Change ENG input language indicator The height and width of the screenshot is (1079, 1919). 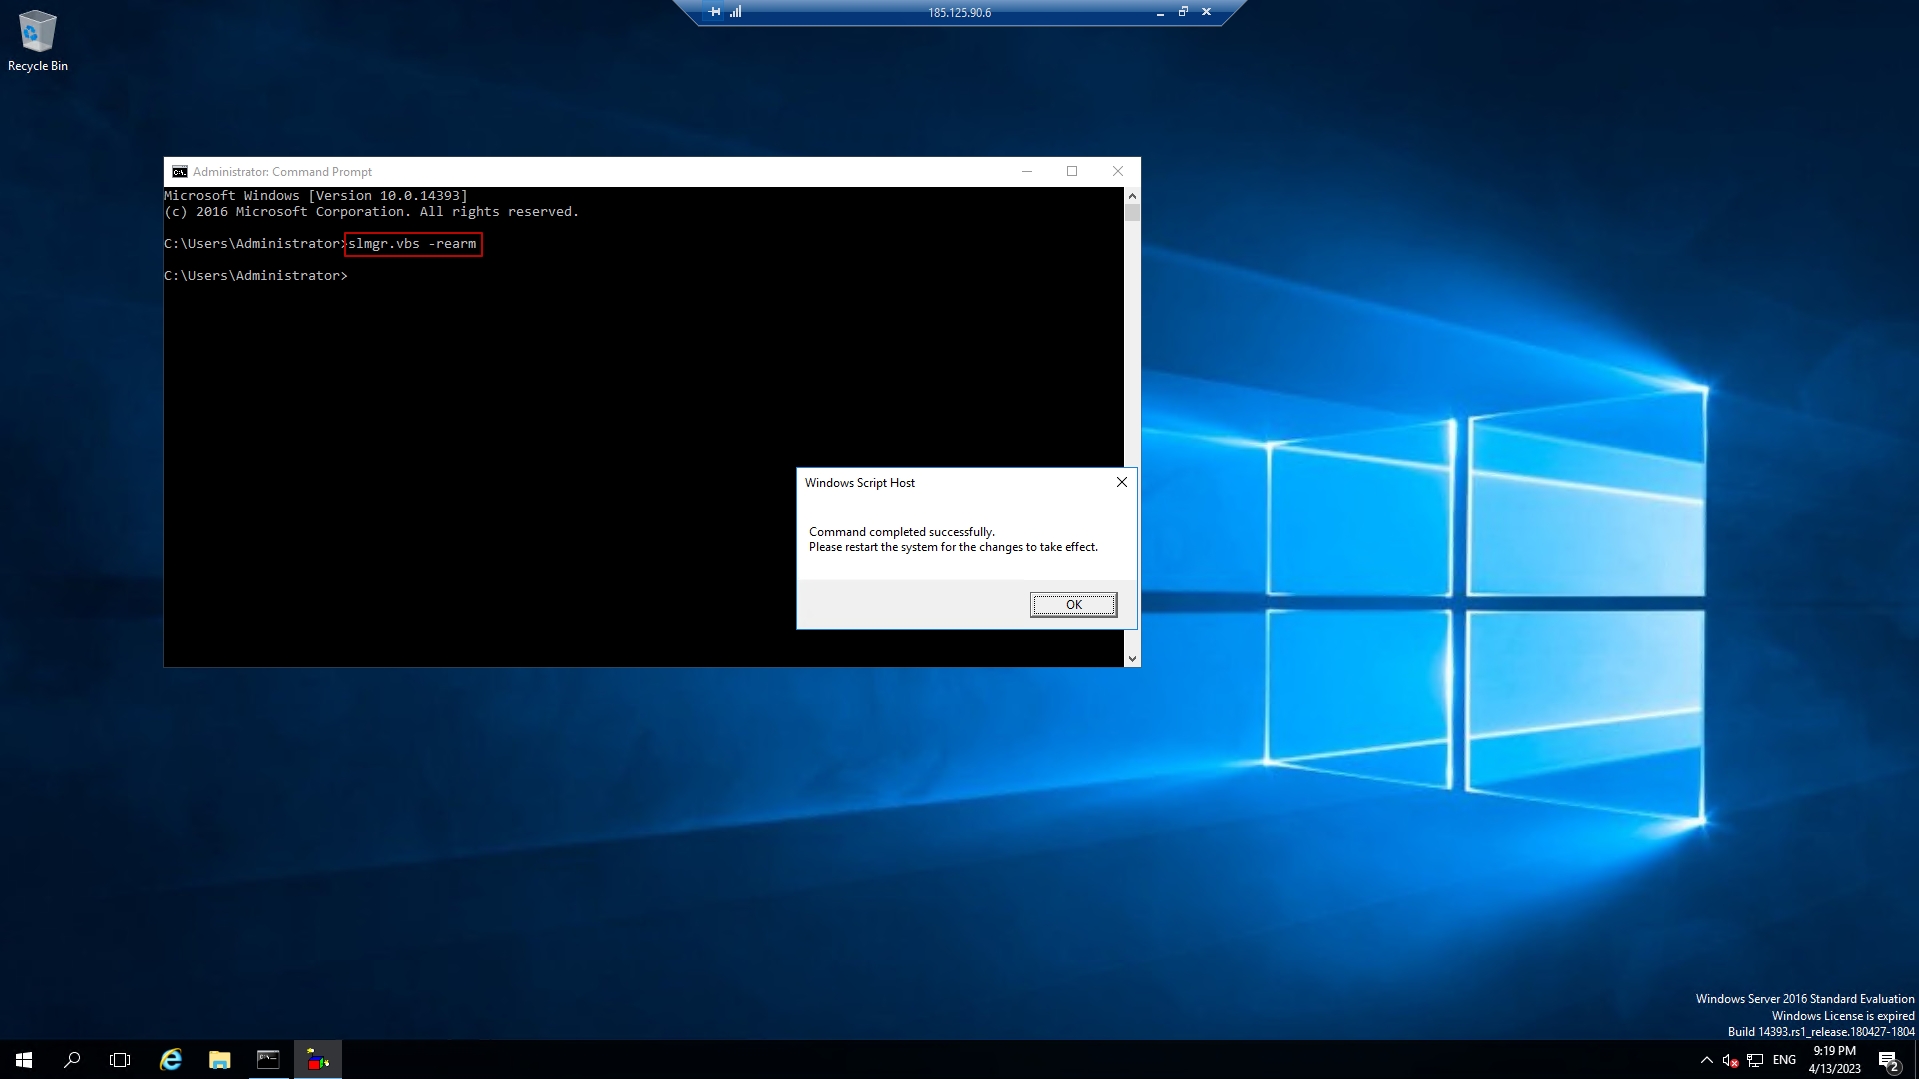1784,1060
